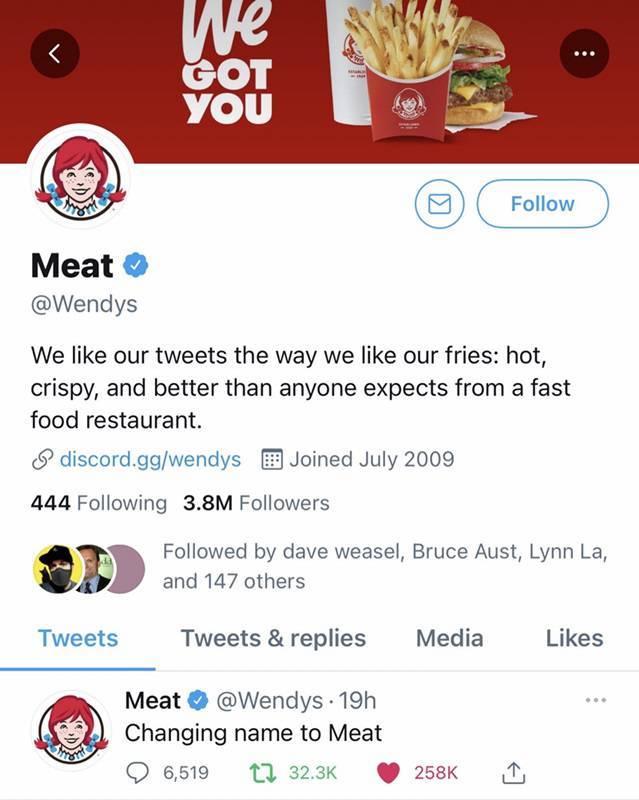Click the reply bubble icon on the tweet
The height and width of the screenshot is (800, 639).
137,772
